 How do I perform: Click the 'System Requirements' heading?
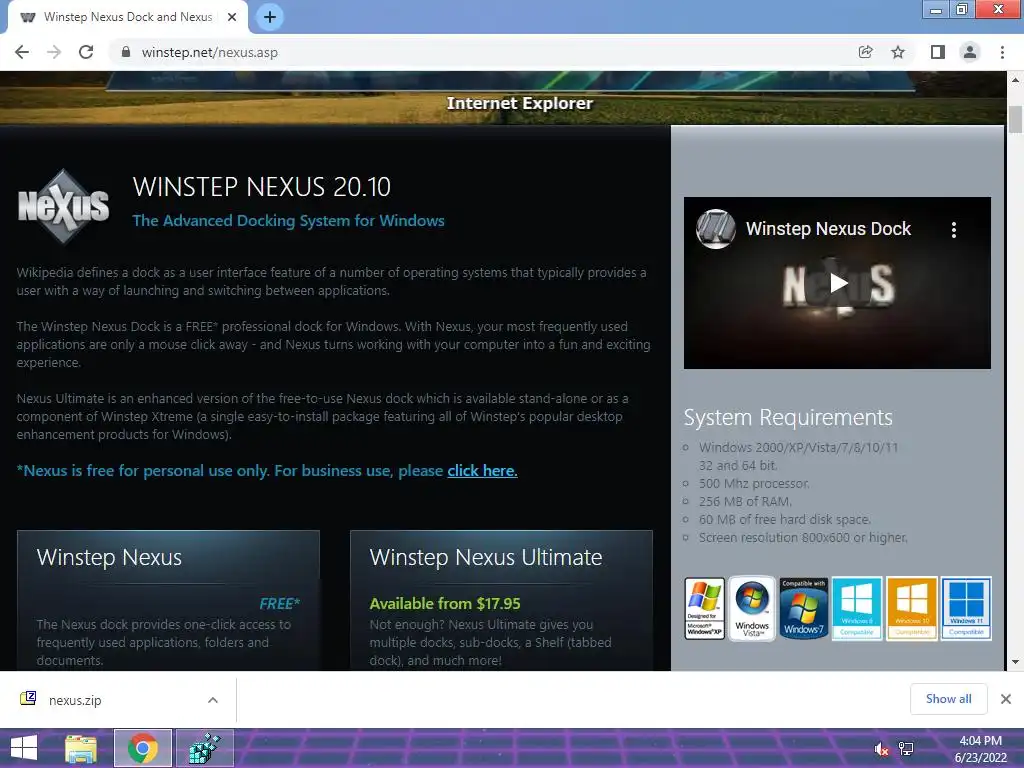(x=788, y=417)
